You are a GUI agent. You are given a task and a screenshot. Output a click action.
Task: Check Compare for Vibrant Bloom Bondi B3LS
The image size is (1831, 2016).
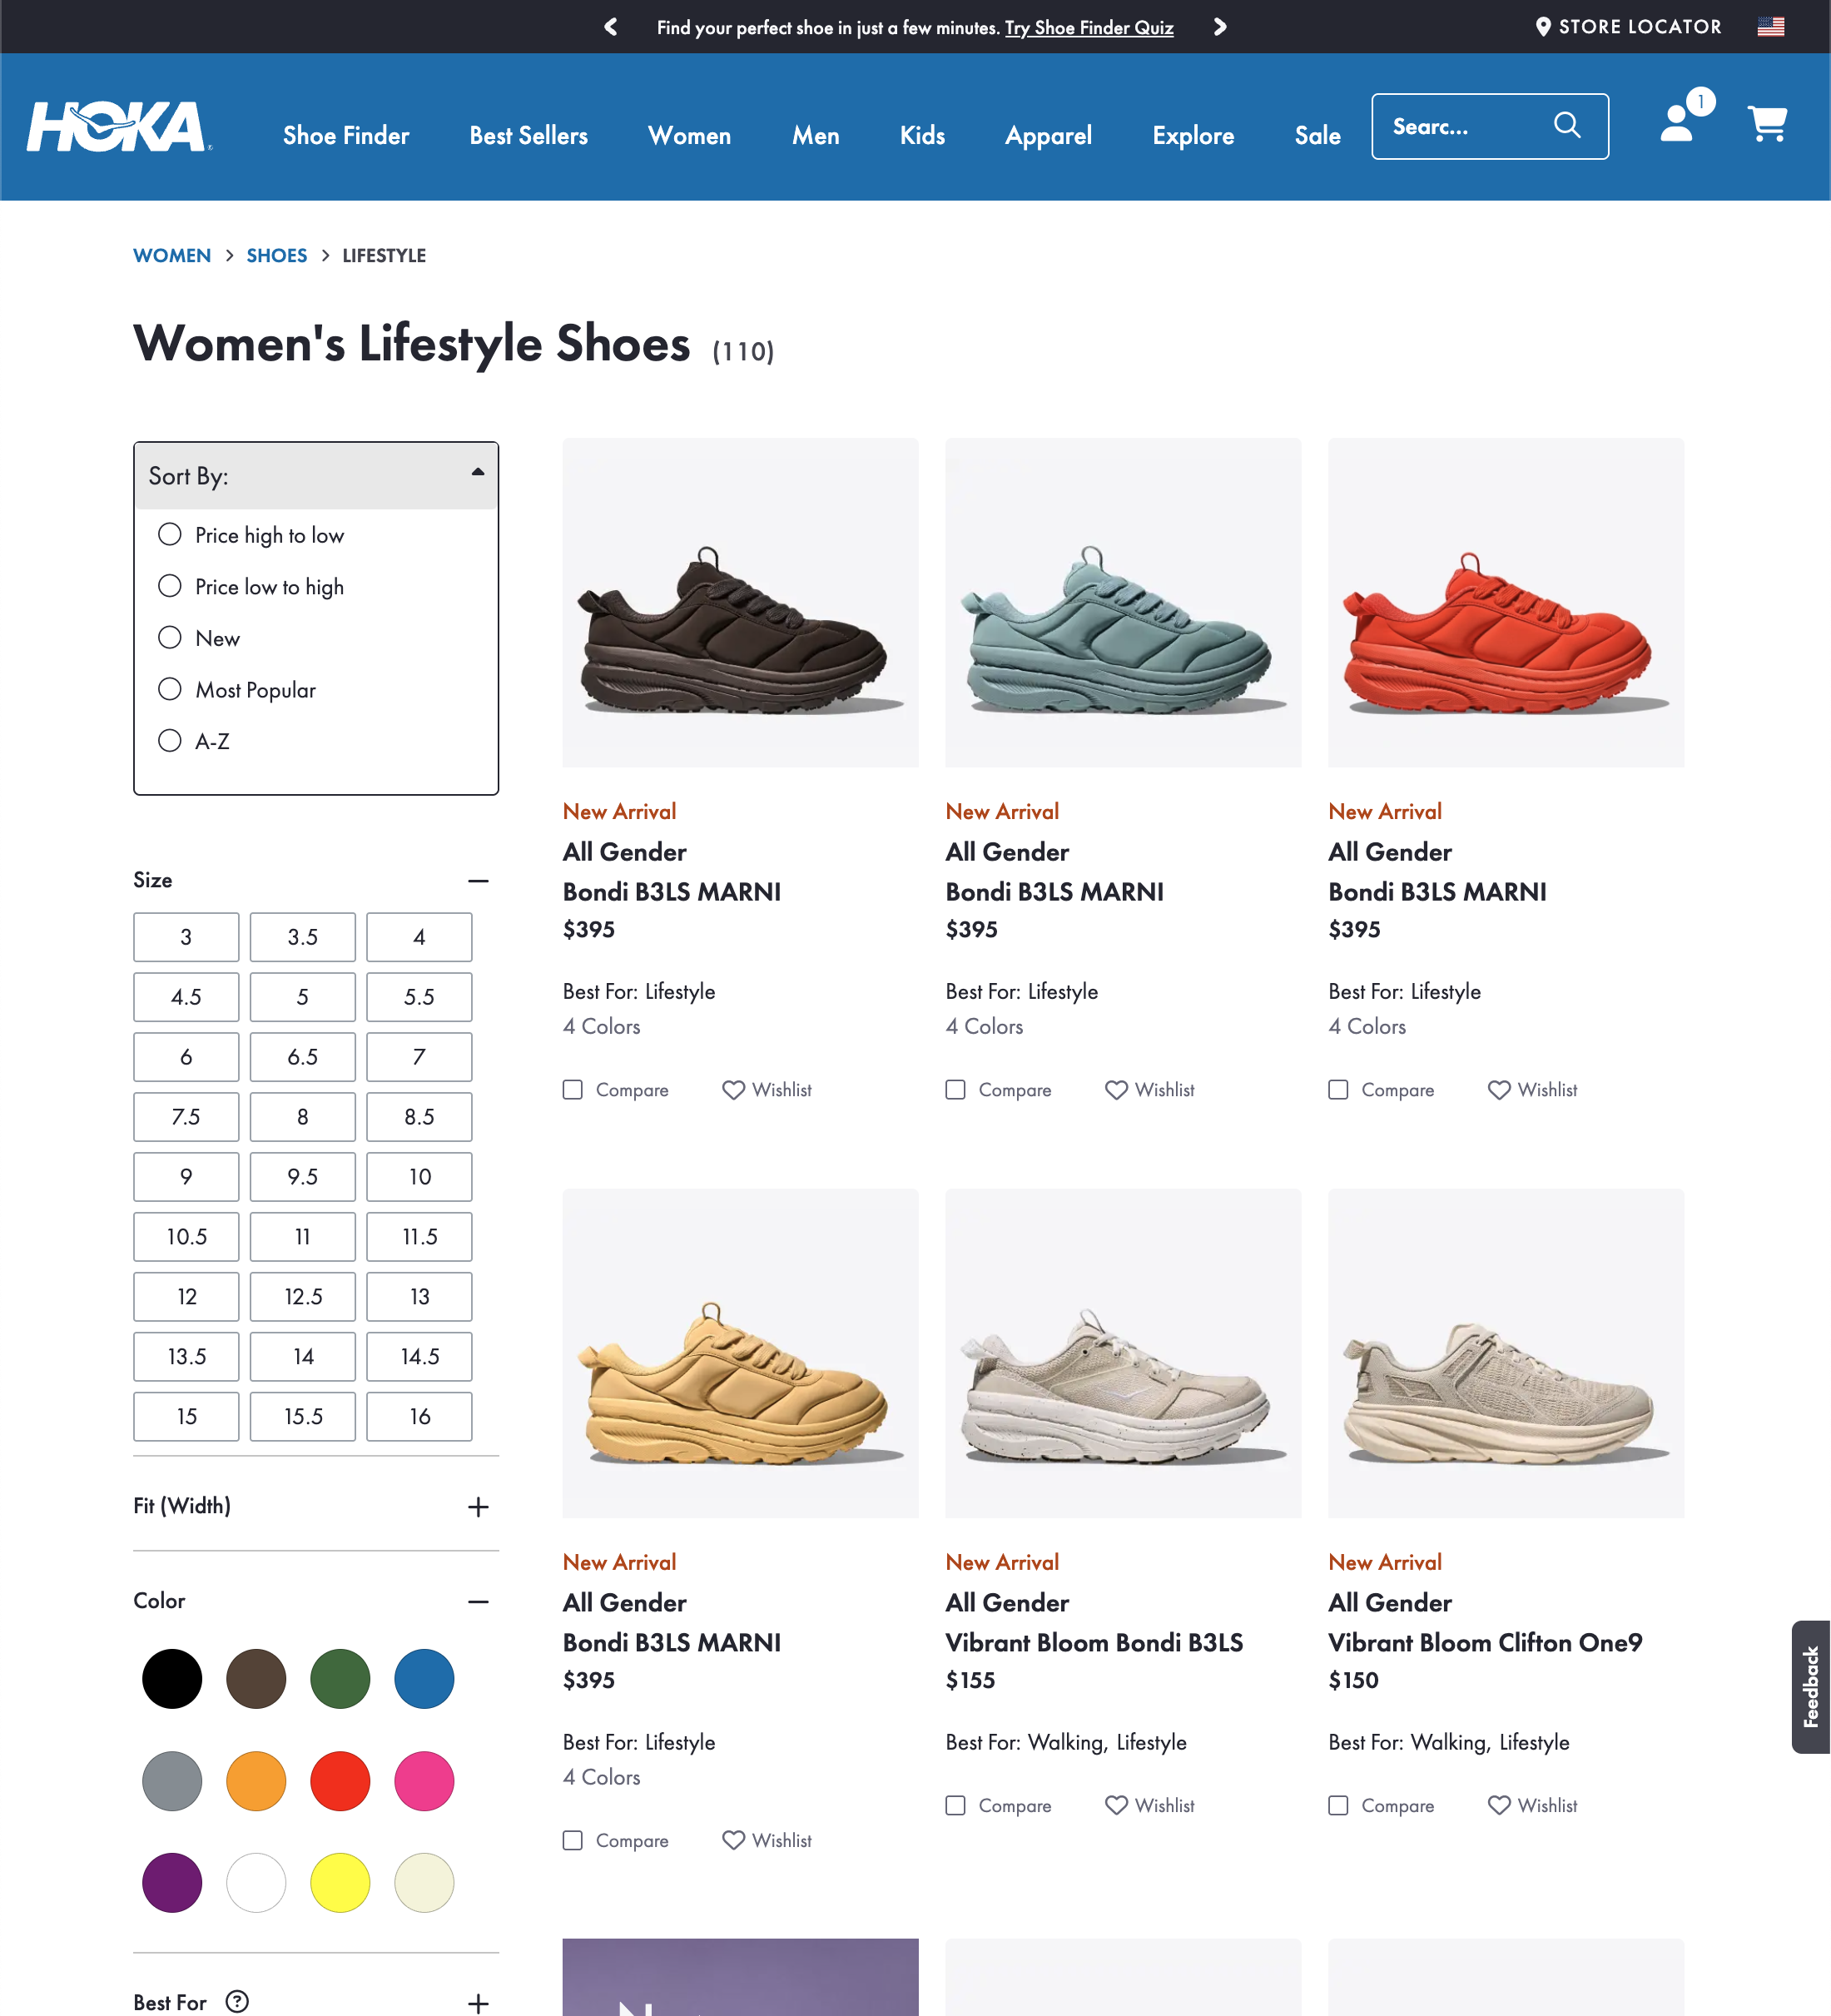point(955,1805)
